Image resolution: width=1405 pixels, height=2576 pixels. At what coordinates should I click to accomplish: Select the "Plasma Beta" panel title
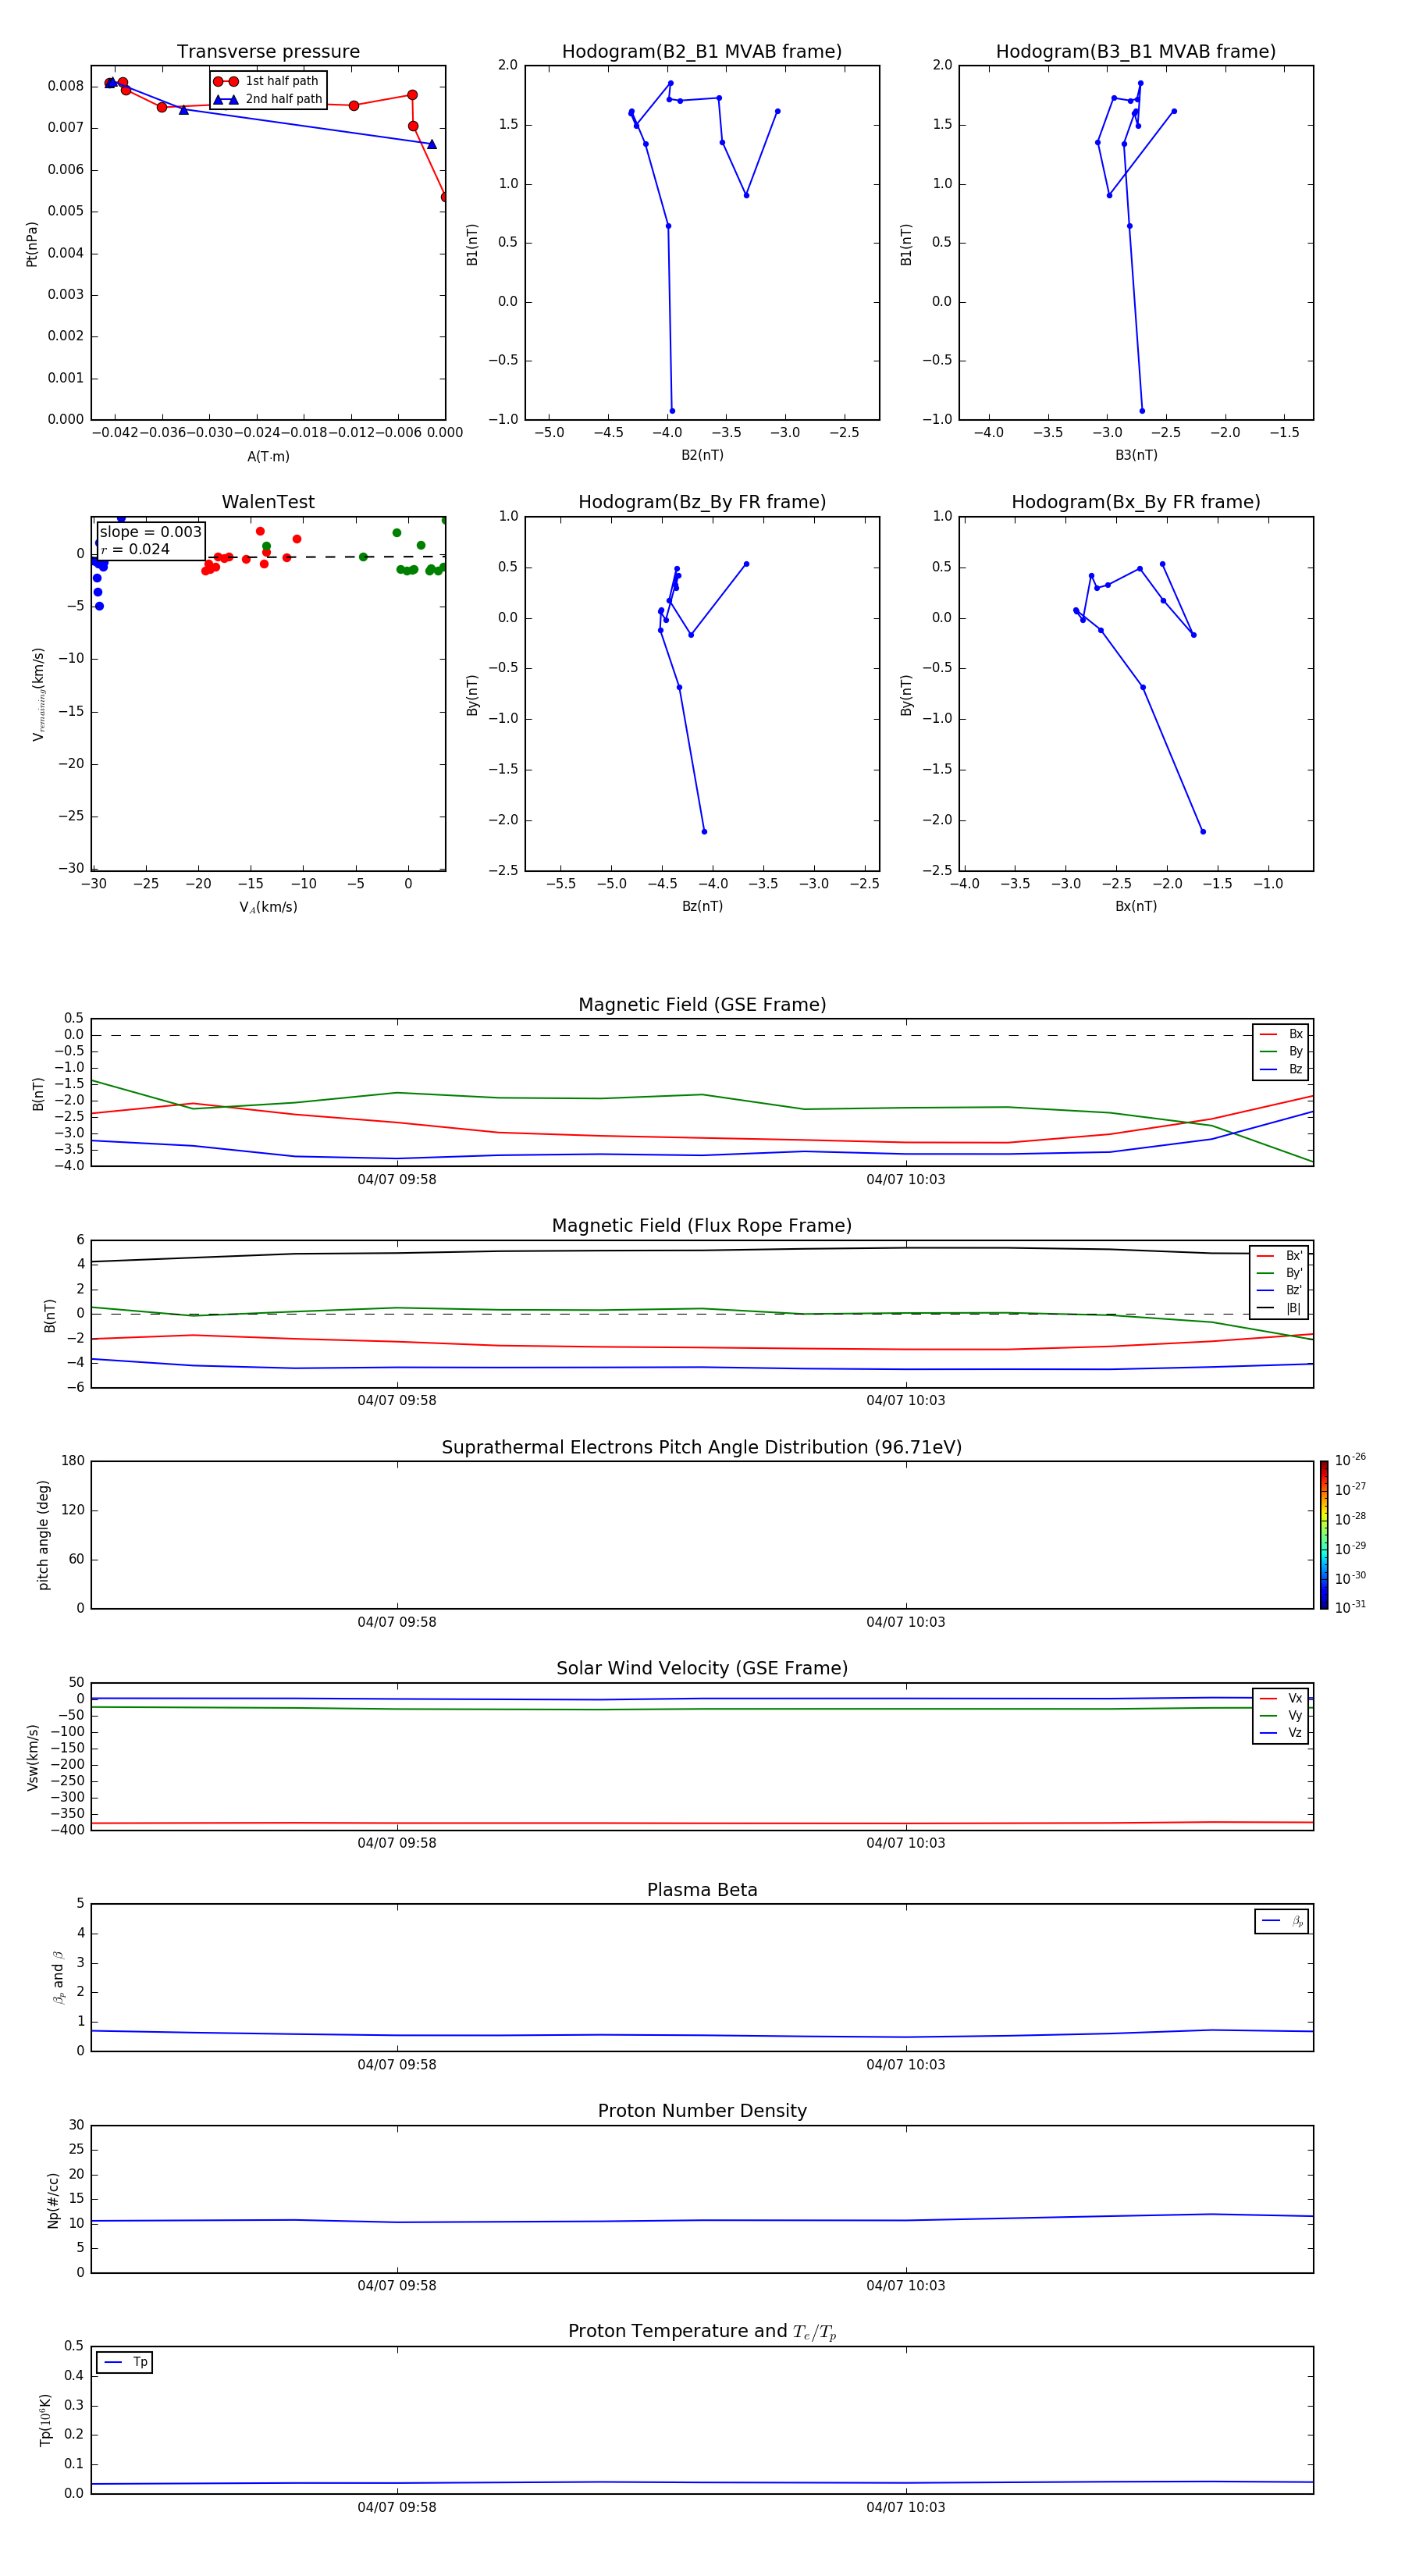[x=702, y=1890]
